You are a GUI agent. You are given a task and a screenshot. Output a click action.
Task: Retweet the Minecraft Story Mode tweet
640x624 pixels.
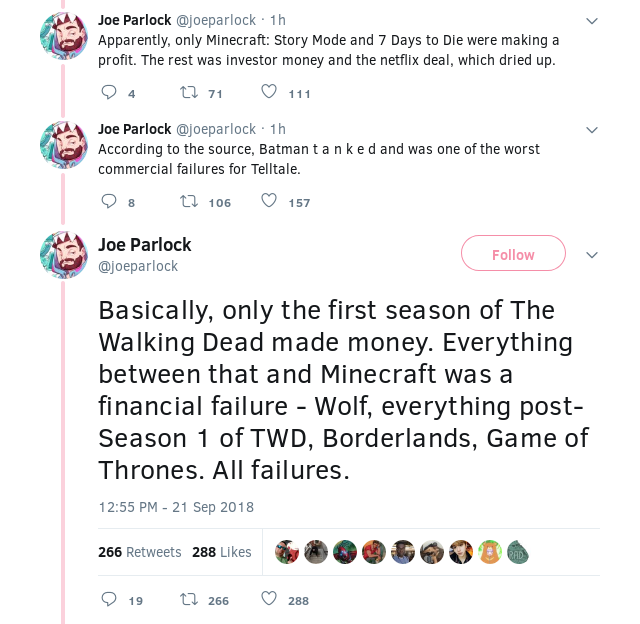coord(188,93)
